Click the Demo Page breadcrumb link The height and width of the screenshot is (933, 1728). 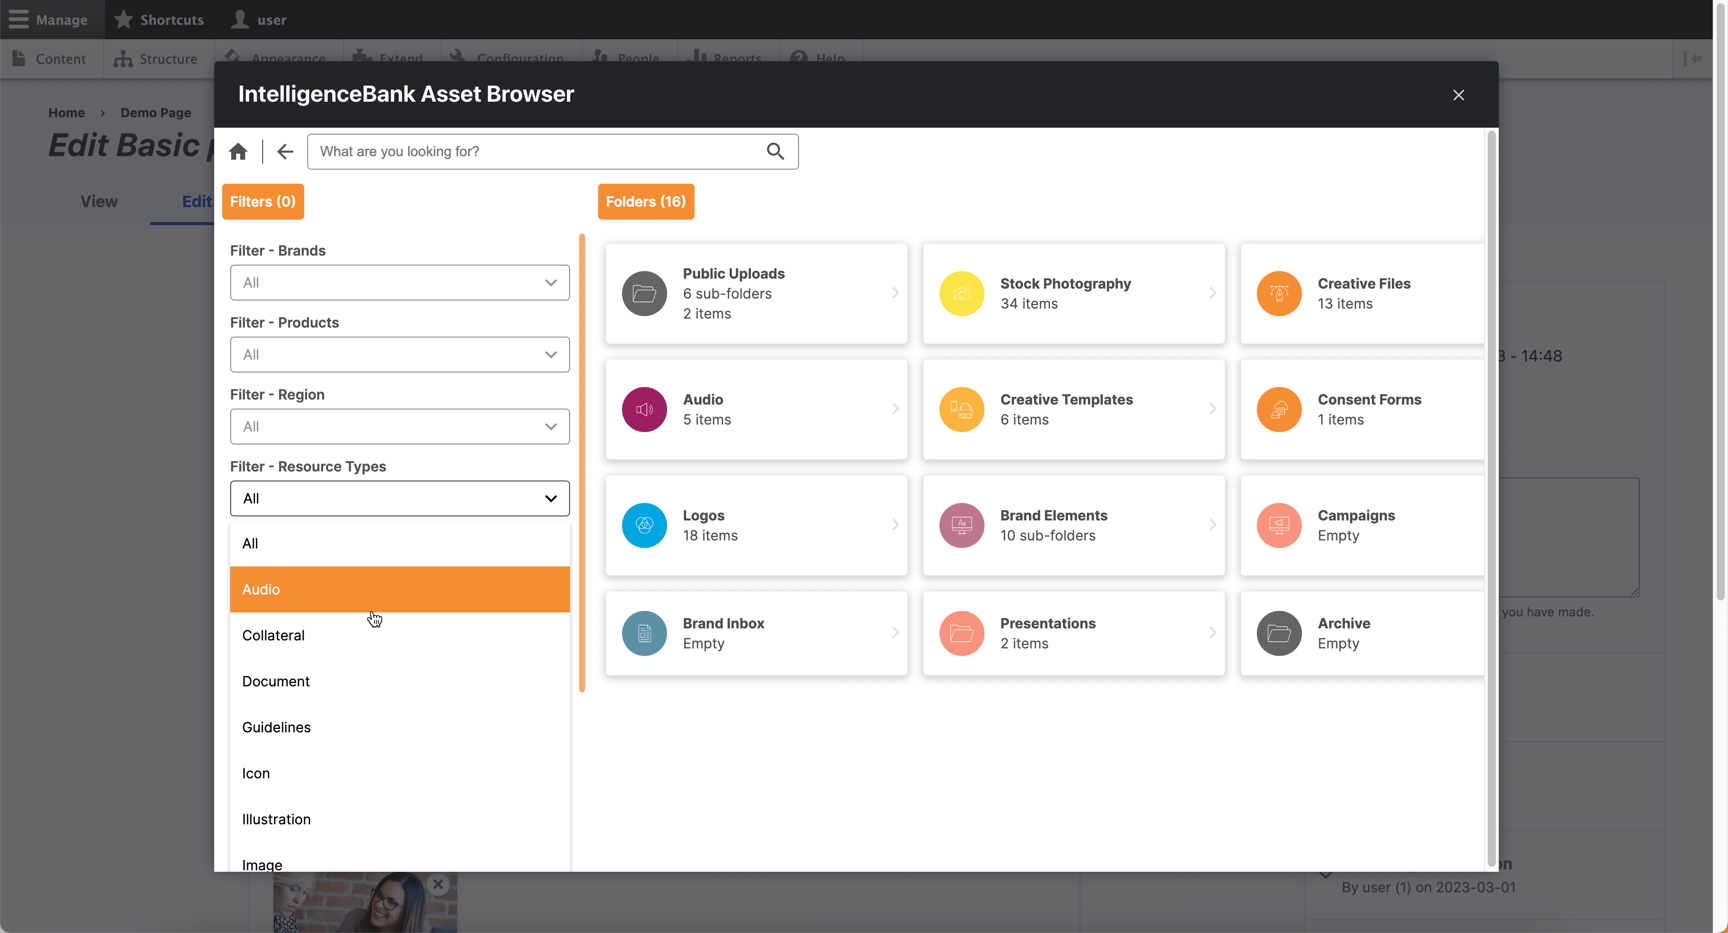click(156, 113)
